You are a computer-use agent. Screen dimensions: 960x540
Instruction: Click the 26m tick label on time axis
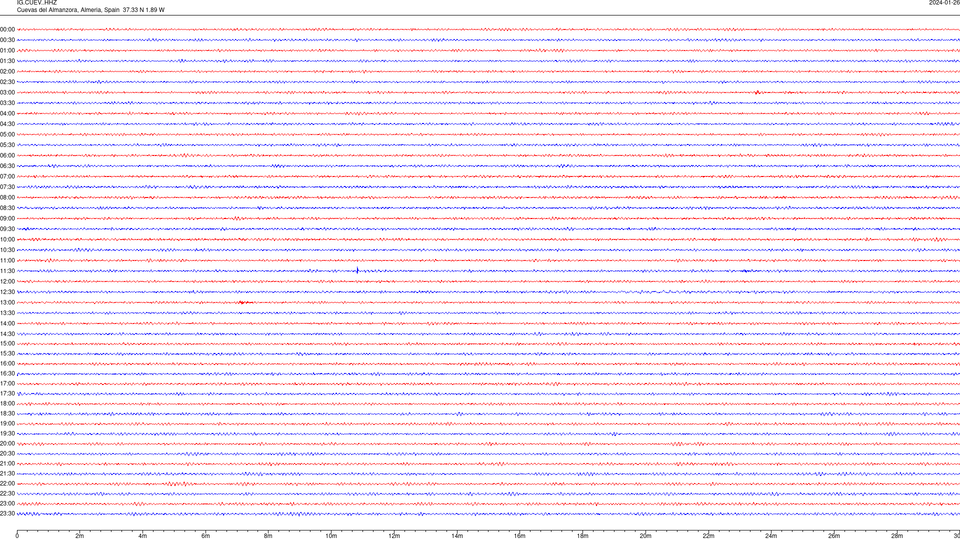(834, 536)
